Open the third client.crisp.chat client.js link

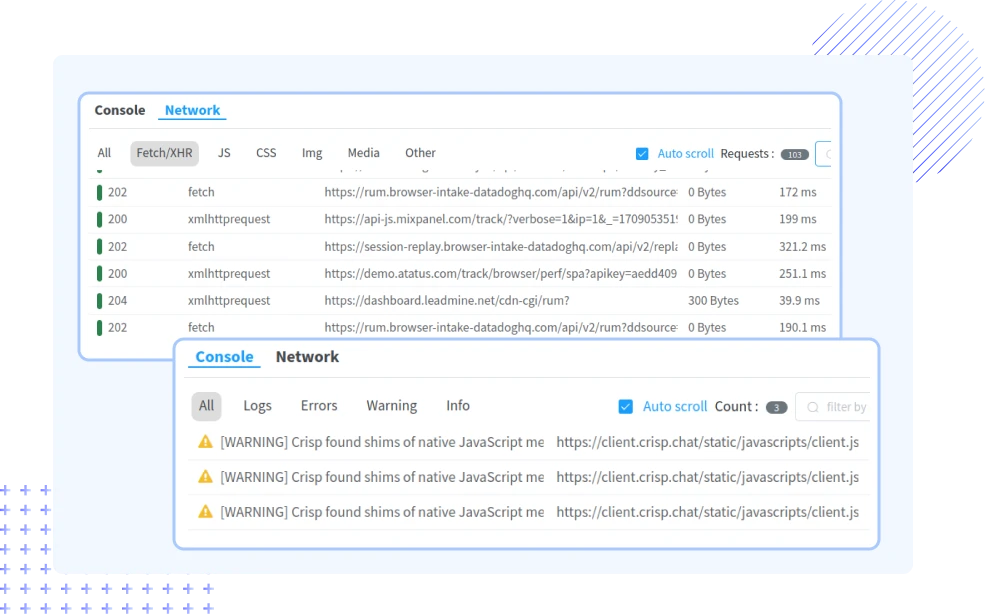coord(707,512)
